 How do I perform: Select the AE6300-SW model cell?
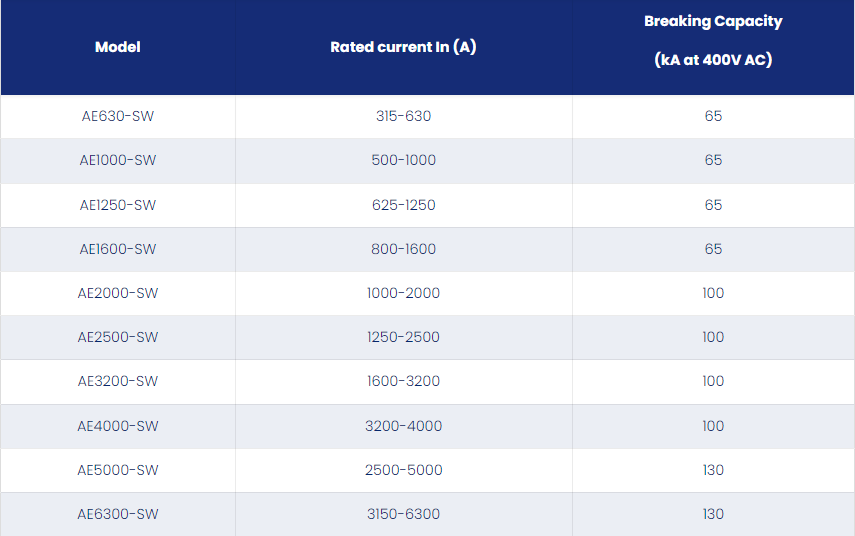coord(118,514)
